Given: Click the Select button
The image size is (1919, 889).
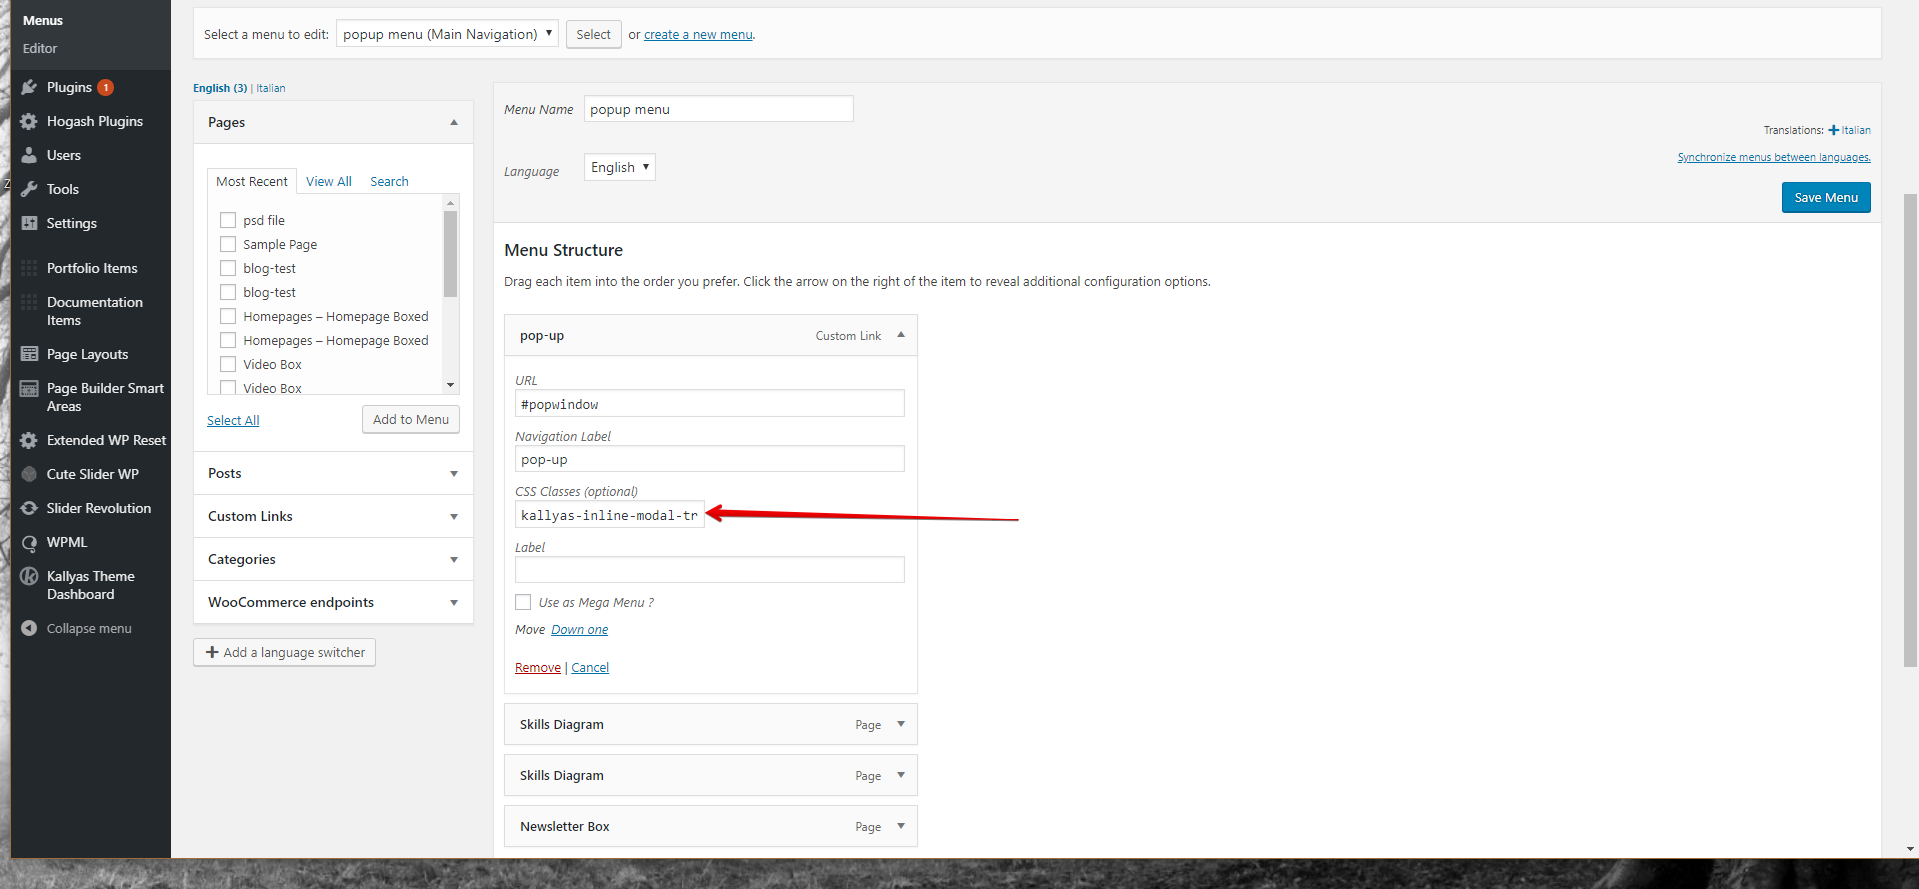Looking at the screenshot, I should (593, 34).
